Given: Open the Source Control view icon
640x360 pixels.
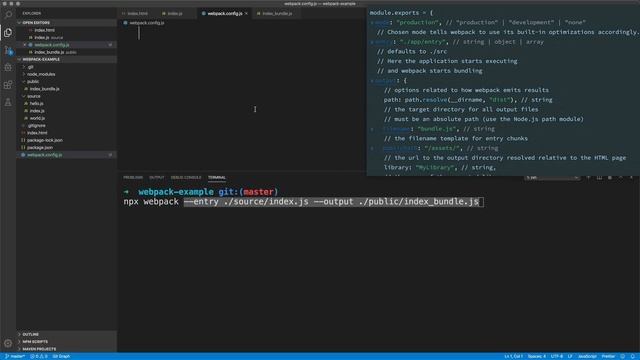Looking at the screenshot, I should [8, 50].
